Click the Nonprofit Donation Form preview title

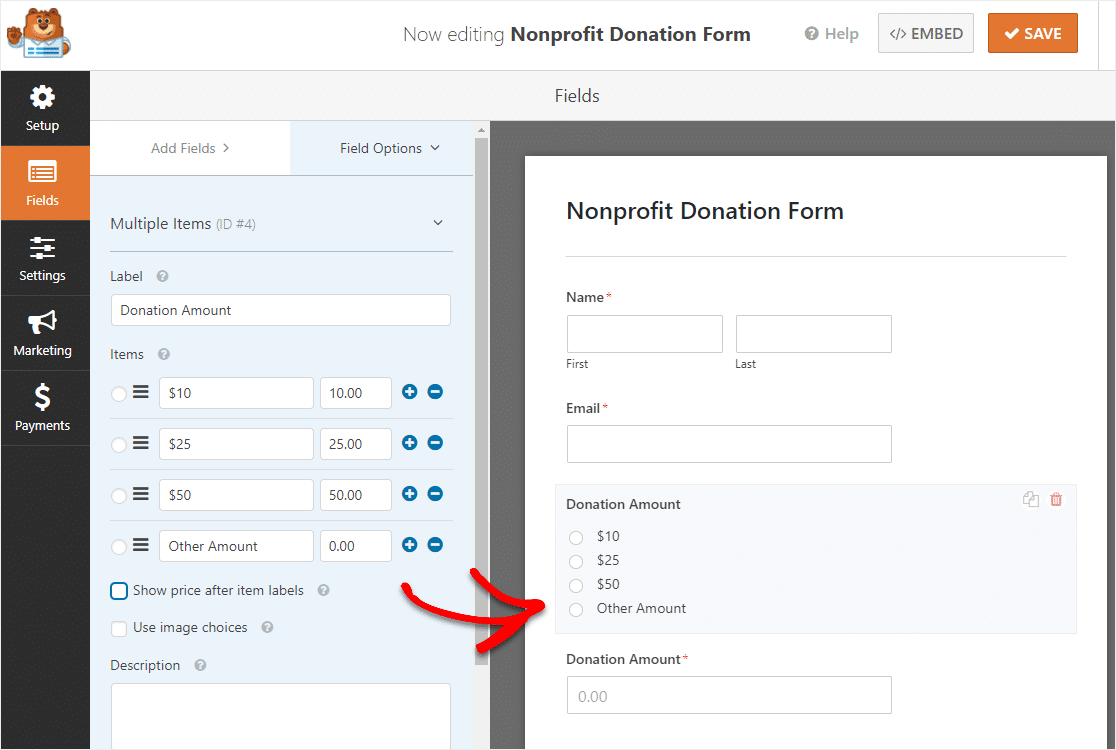click(705, 211)
